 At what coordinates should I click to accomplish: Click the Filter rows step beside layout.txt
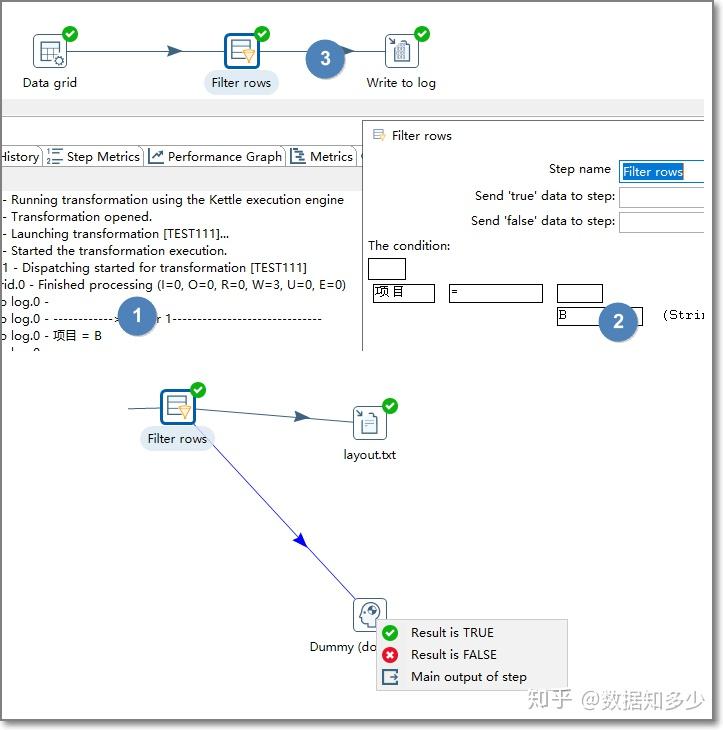[177, 407]
